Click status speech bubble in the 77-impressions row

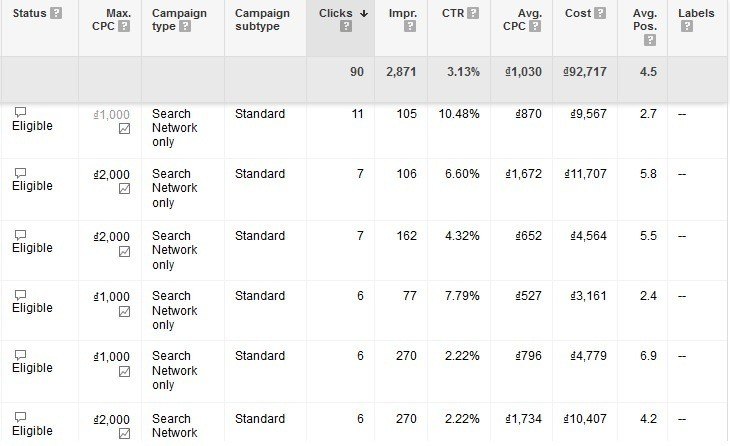tap(20, 295)
